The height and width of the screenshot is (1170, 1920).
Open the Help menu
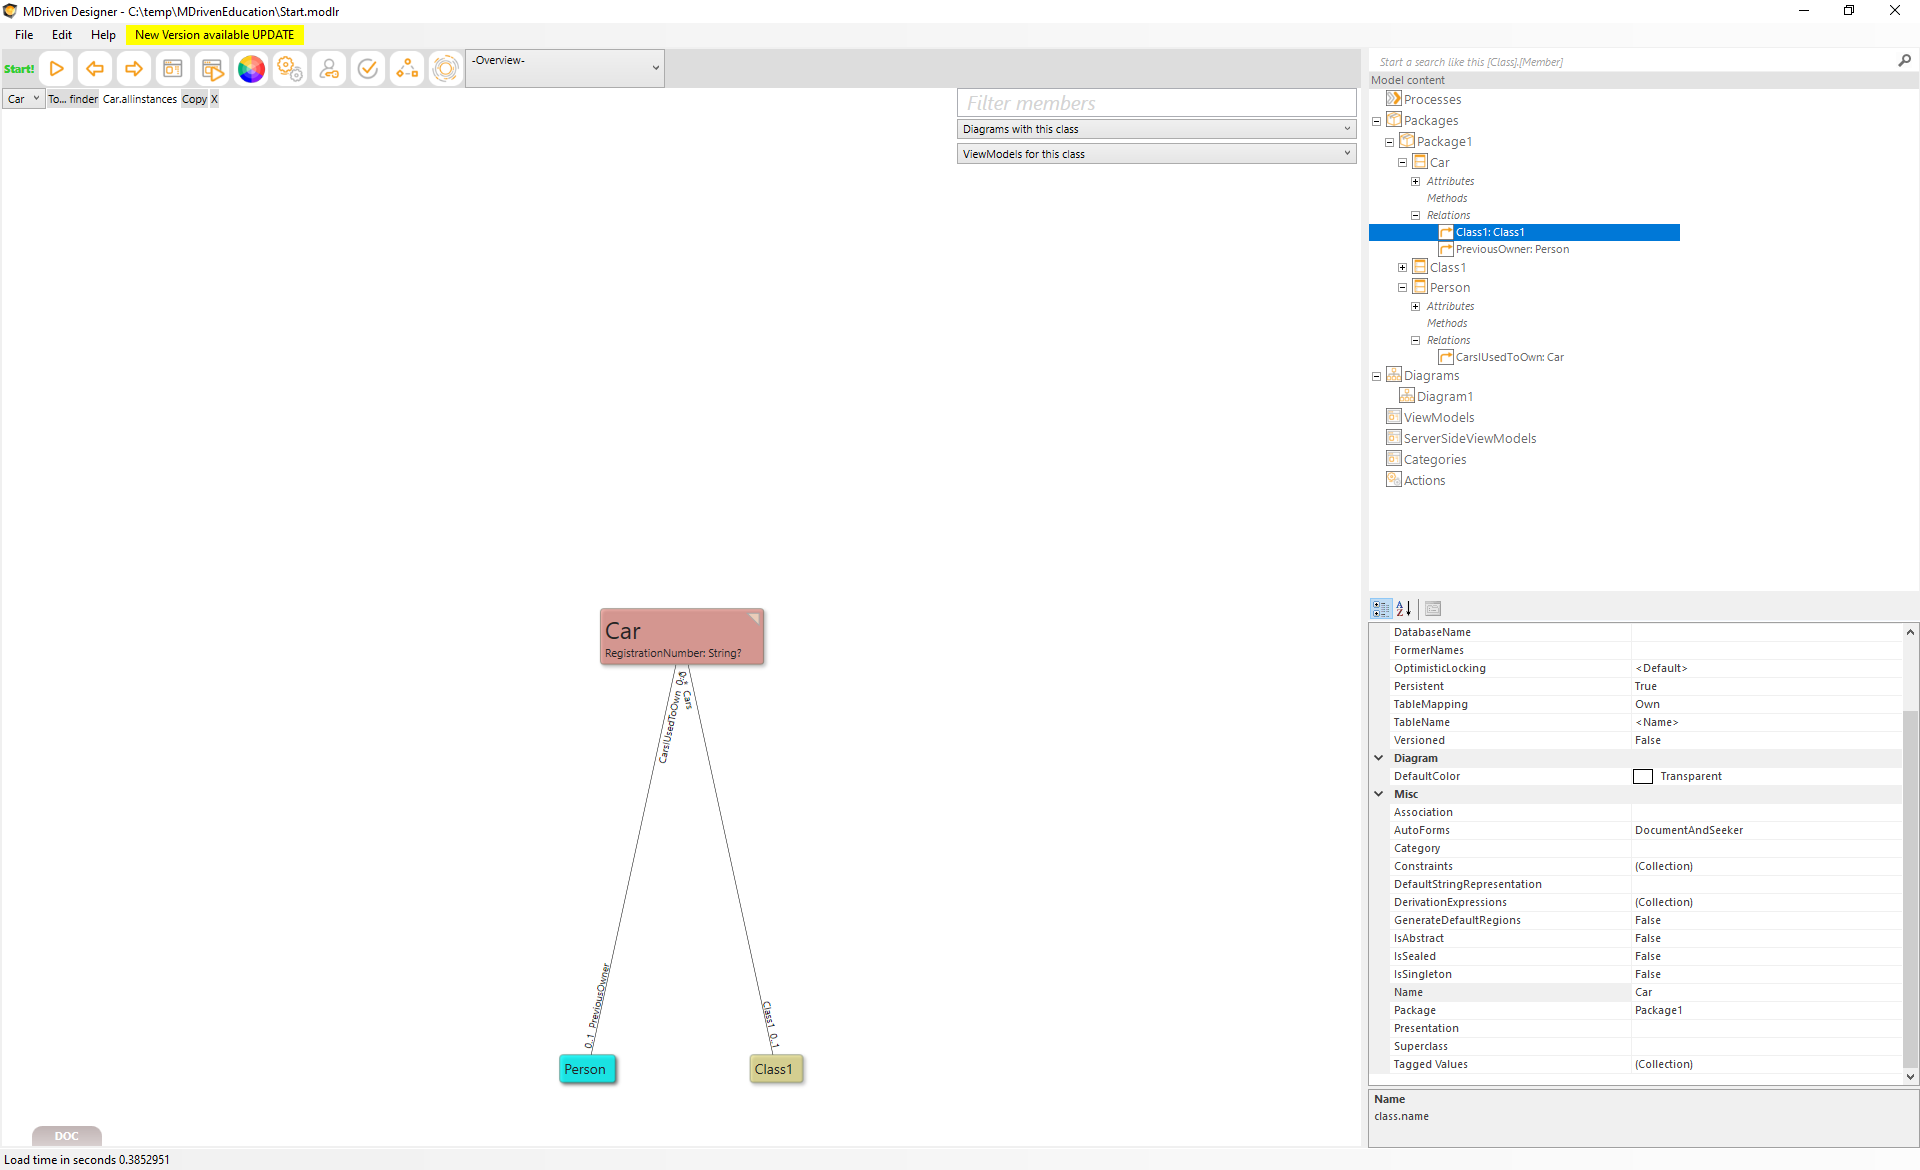pos(103,35)
